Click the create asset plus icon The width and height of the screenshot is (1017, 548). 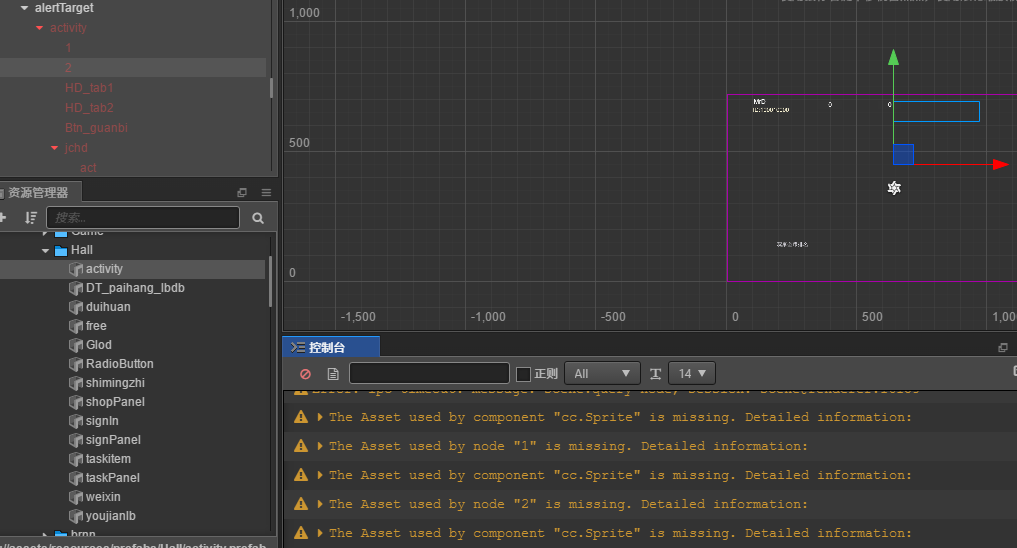[3, 218]
